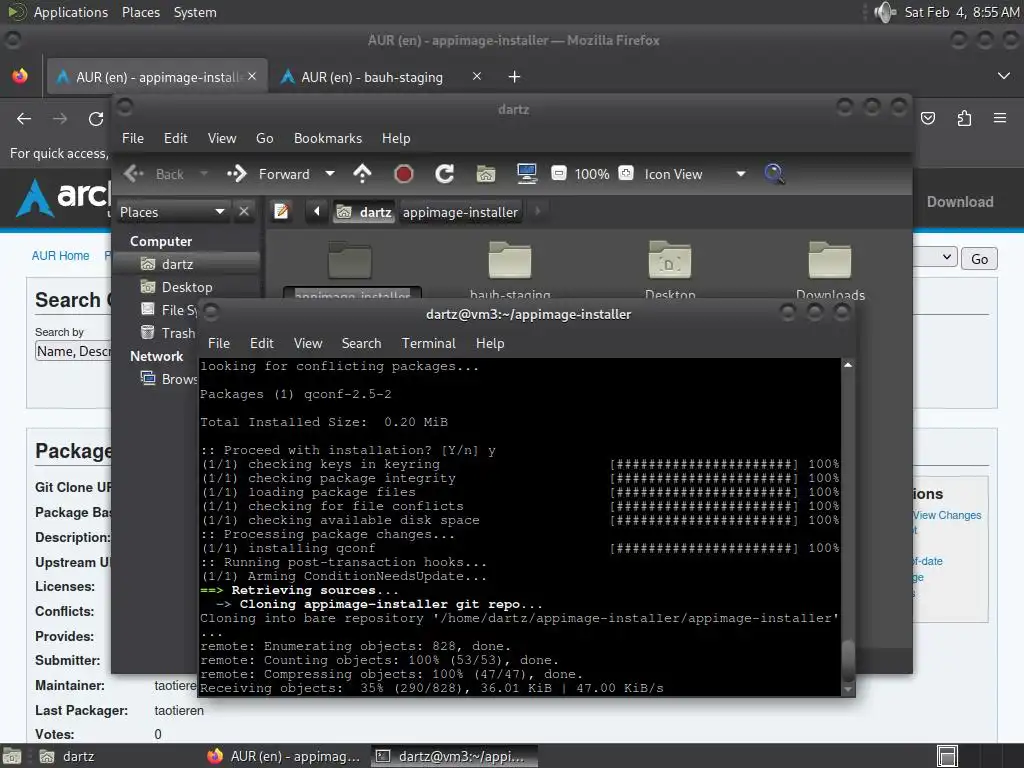Open the Applications menu in top panel
This screenshot has width=1024, height=768.
tap(71, 12)
